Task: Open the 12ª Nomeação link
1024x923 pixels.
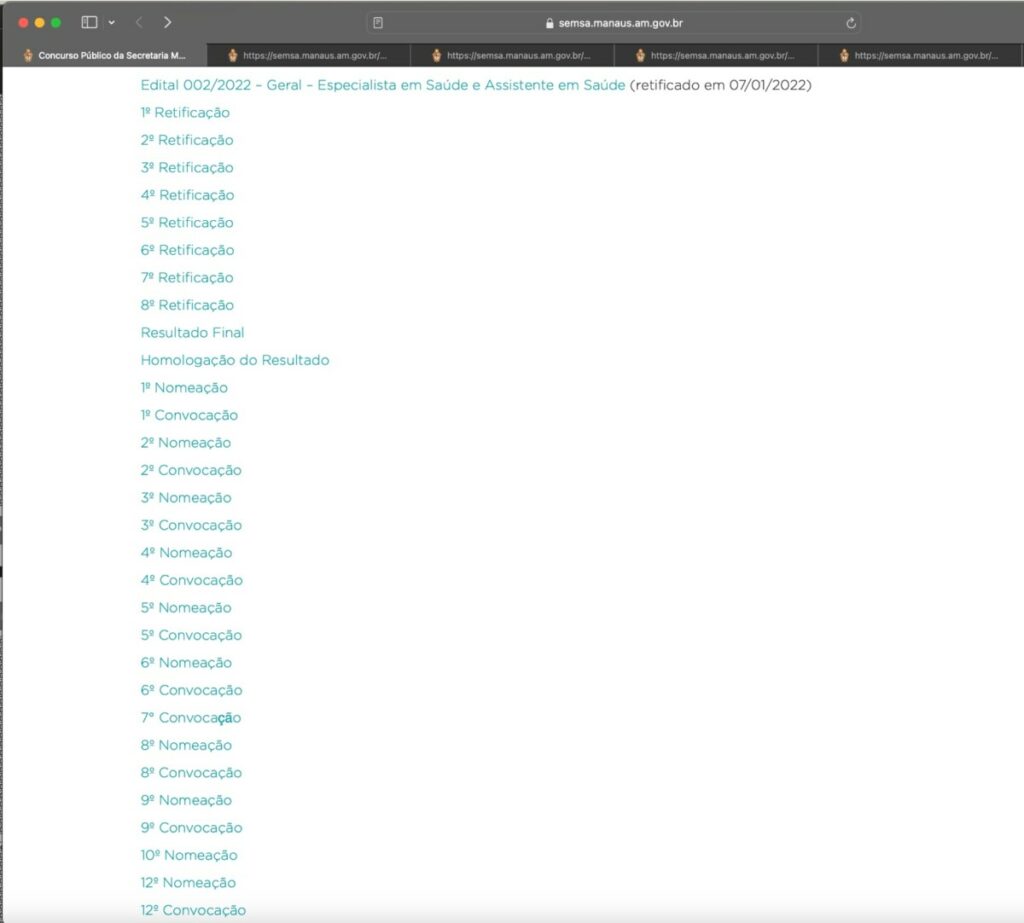Action: point(188,882)
